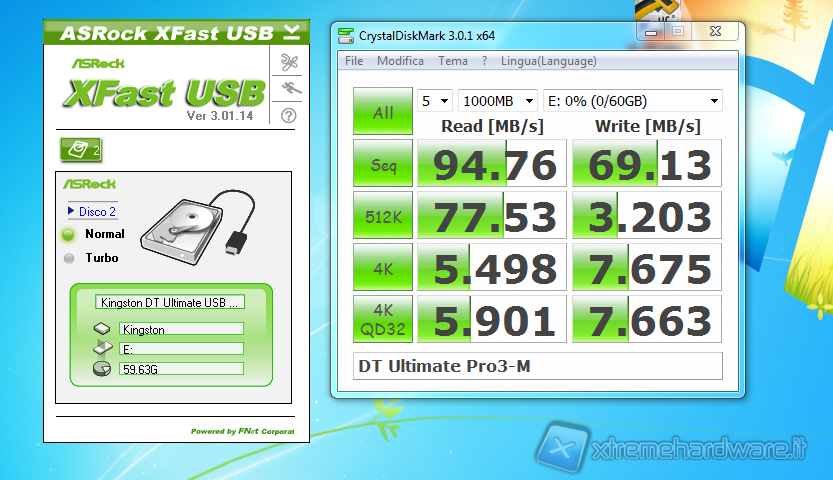833x480 pixels.
Task: Open the XFast USB settings tools icon
Action: point(289,63)
